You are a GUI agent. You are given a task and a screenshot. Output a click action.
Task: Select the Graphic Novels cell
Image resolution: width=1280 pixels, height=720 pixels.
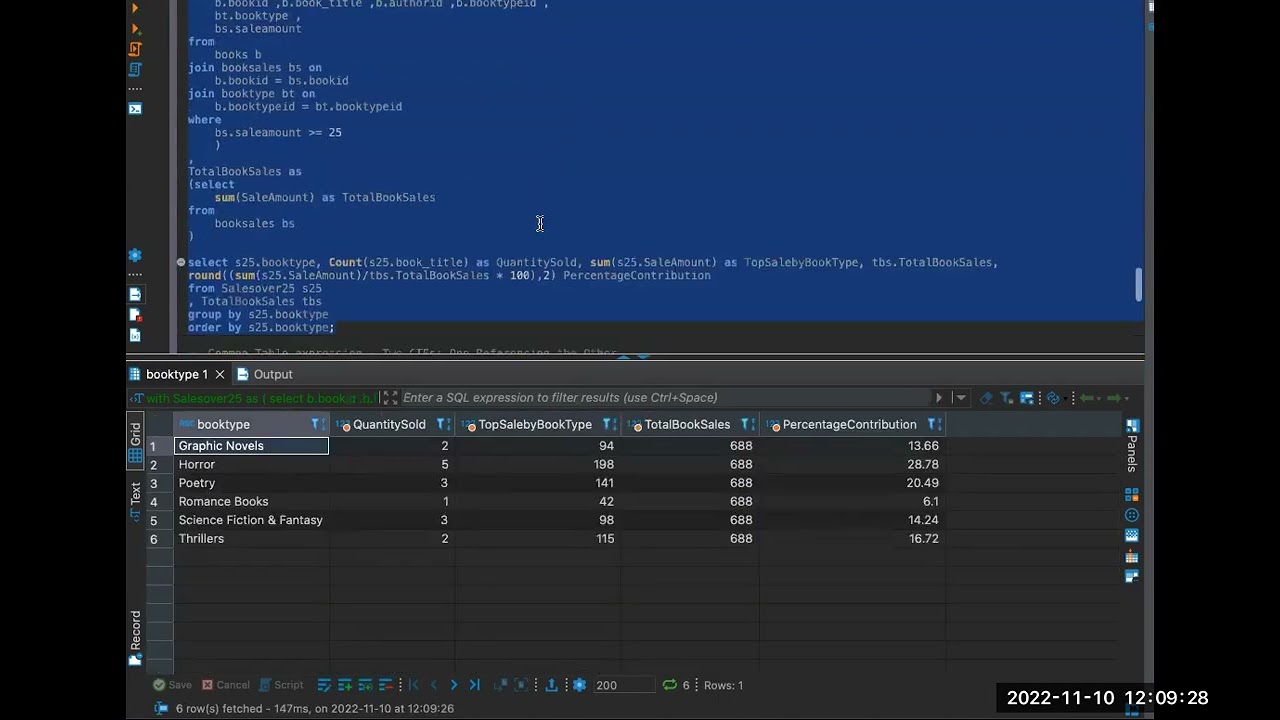[251, 446]
